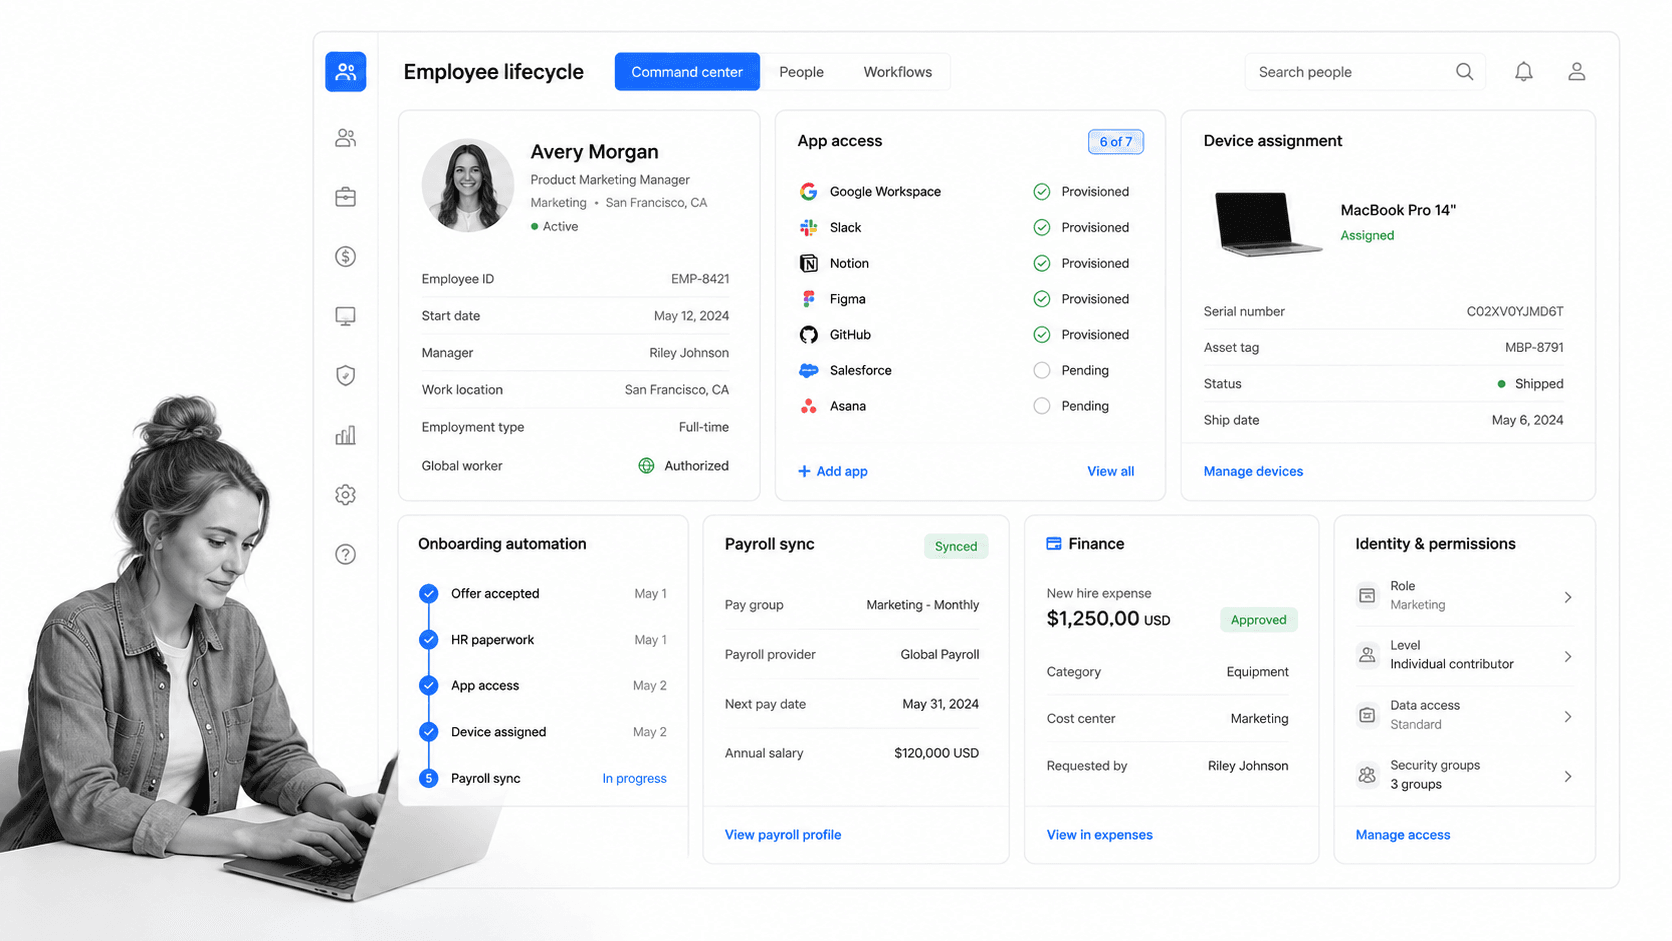1672x941 pixels.
Task: Switch to the Command center tab
Action: (x=687, y=72)
